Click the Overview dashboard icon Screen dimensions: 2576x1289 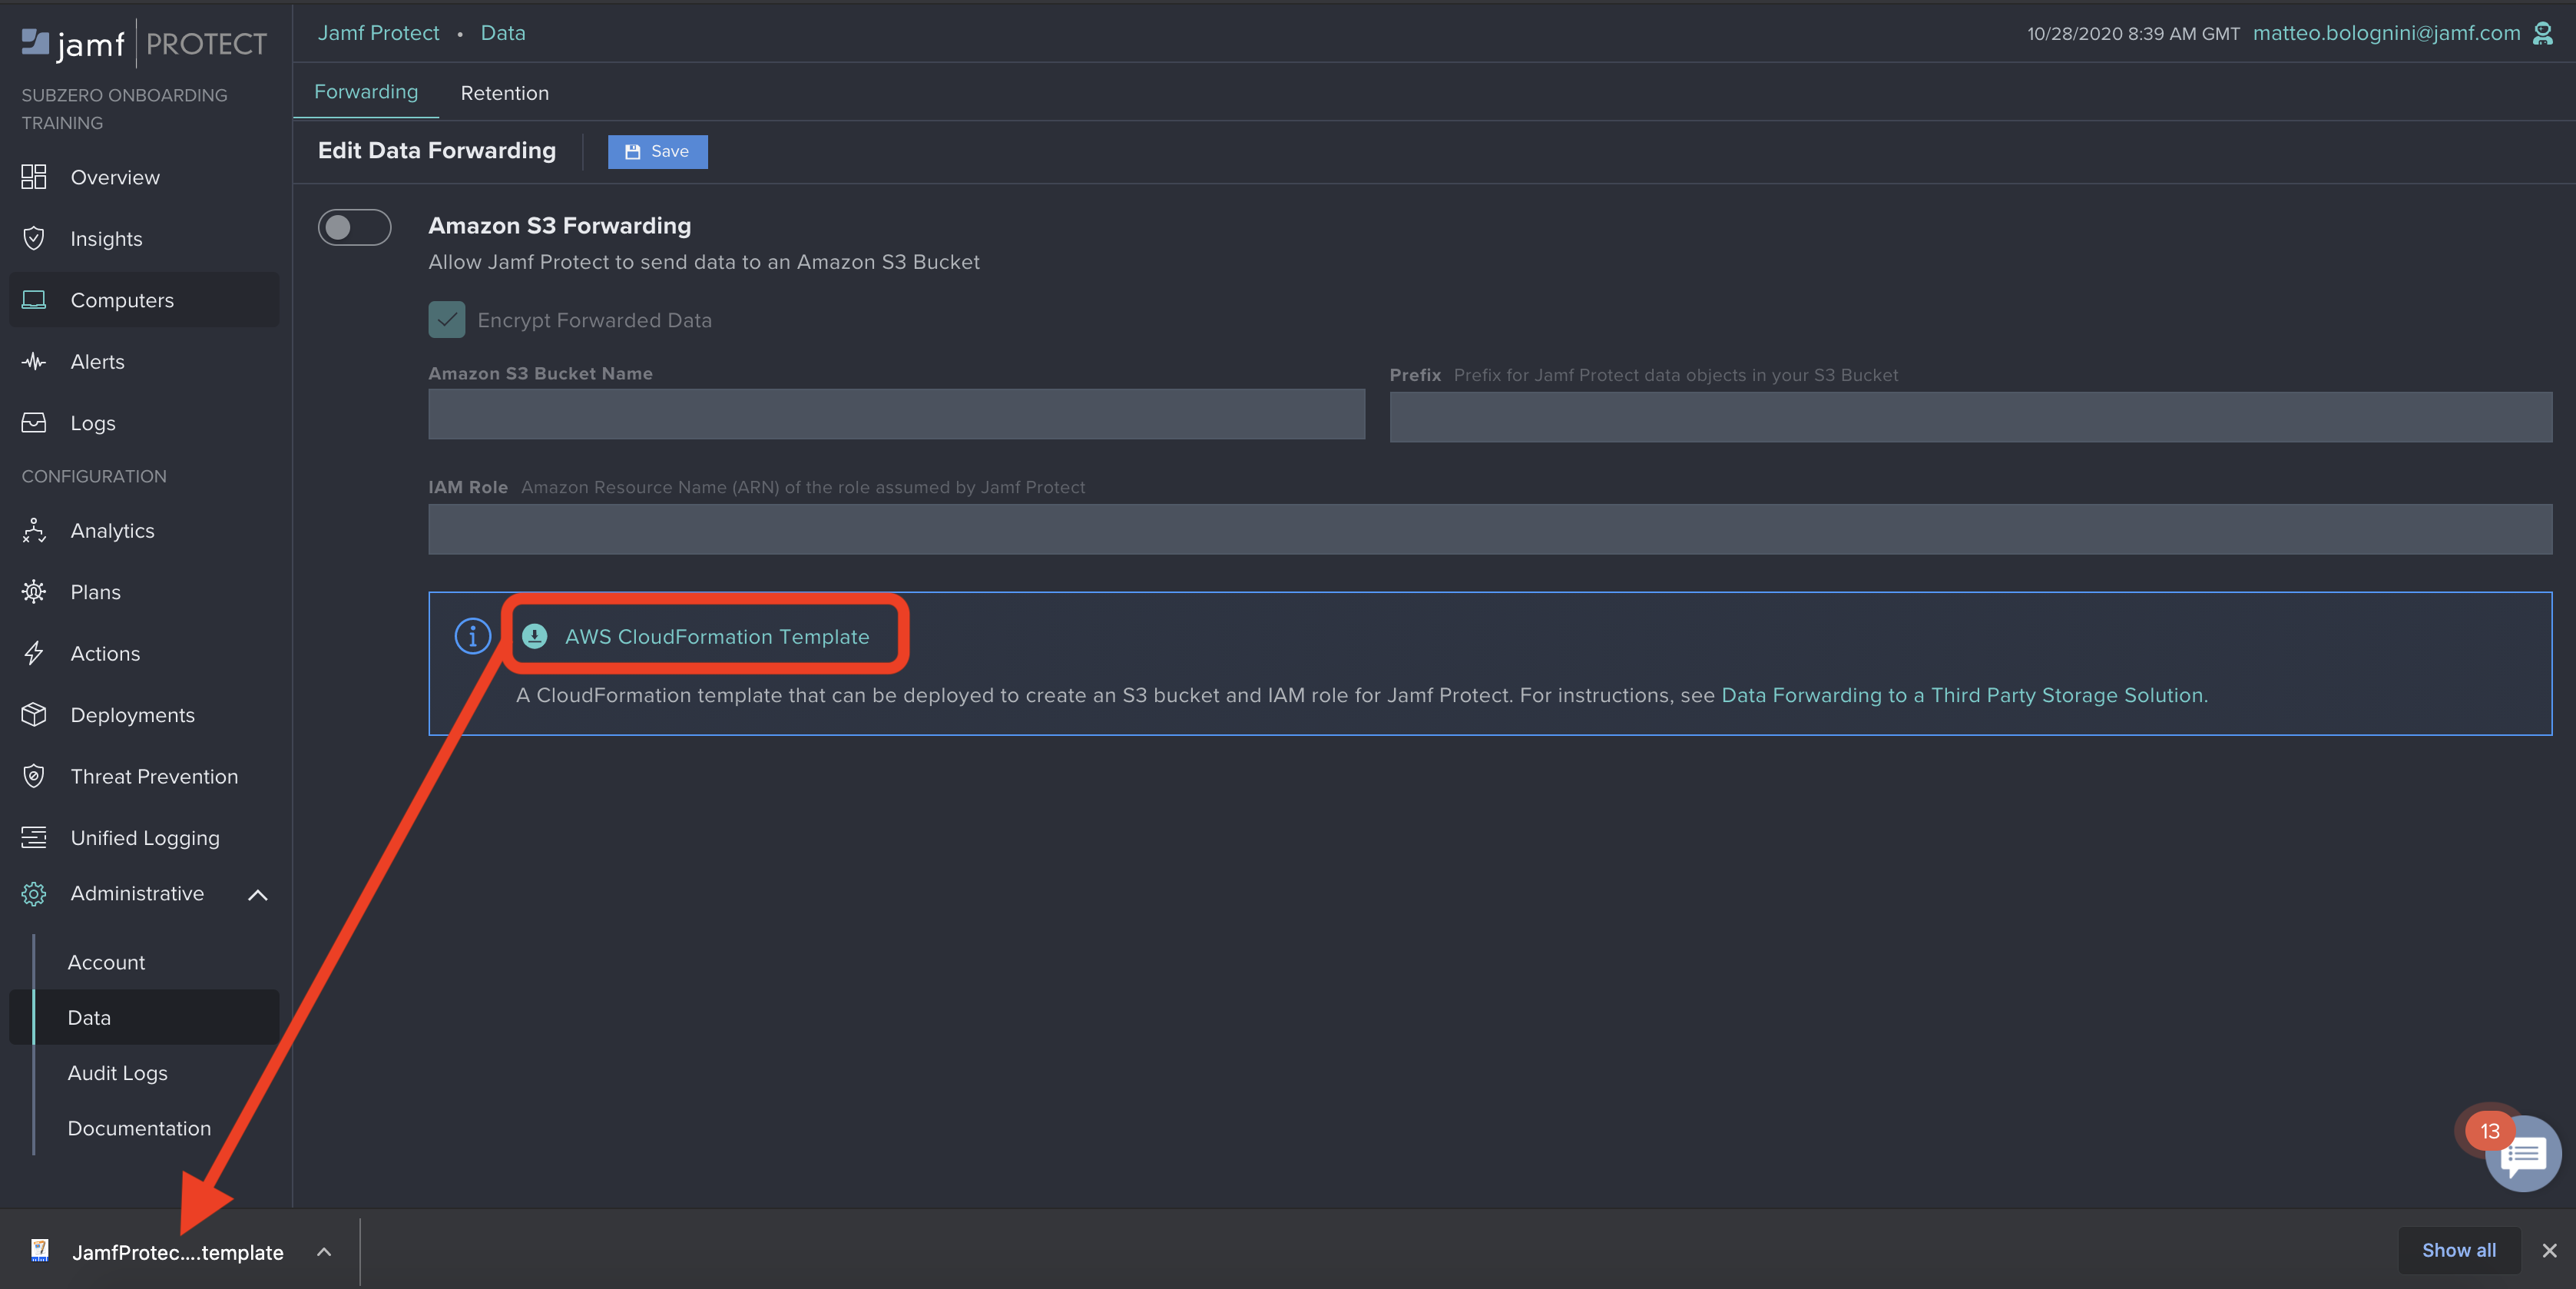[34, 177]
